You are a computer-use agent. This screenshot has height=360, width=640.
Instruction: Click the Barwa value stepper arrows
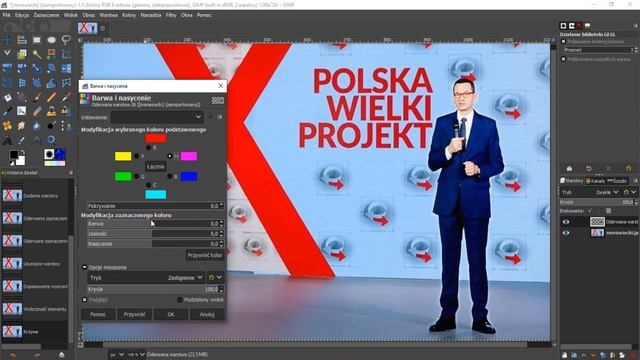[x=222, y=223]
